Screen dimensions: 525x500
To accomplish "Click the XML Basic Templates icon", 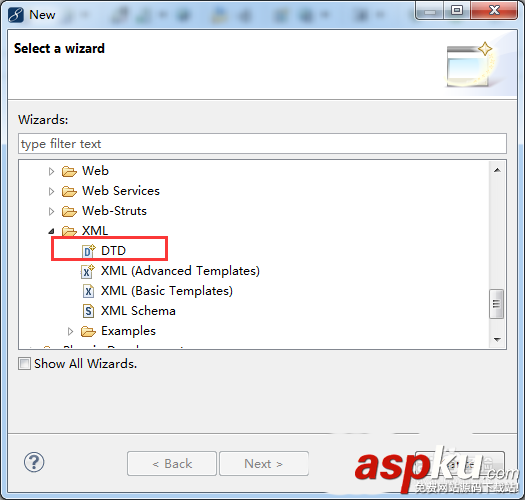I will 88,291.
